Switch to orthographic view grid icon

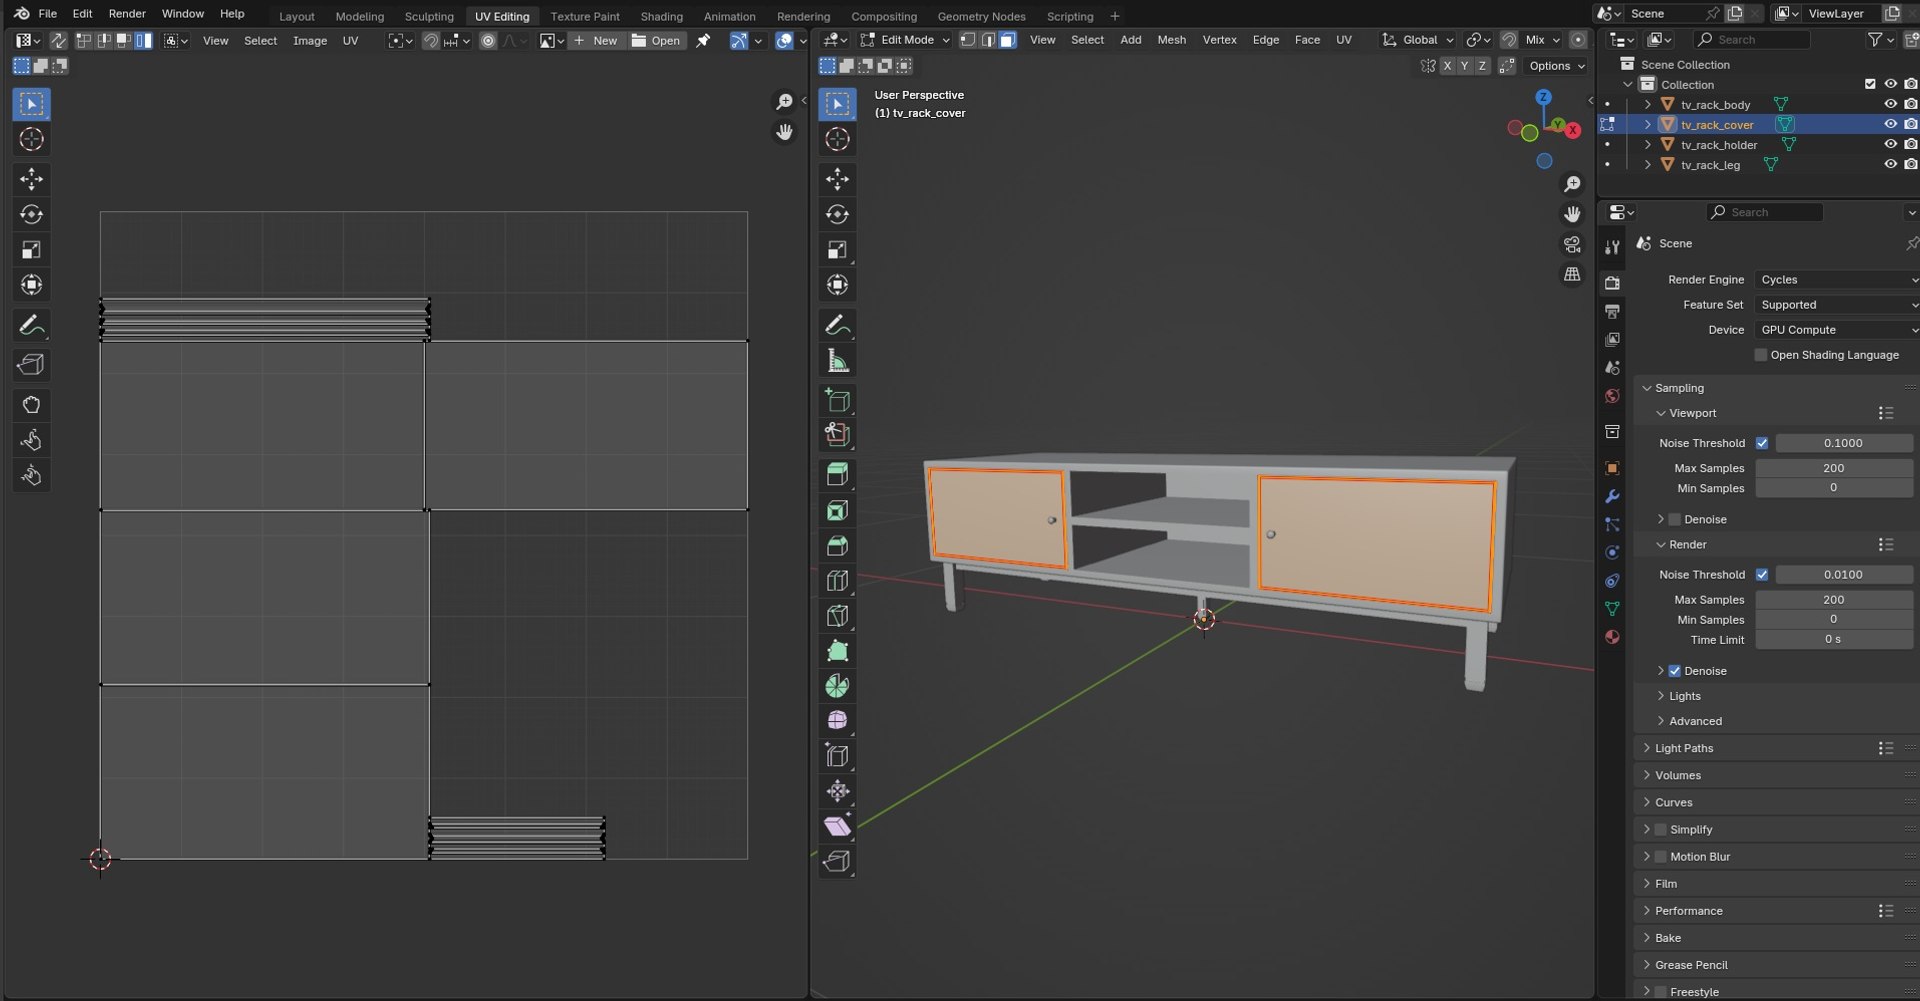[x=1572, y=274]
